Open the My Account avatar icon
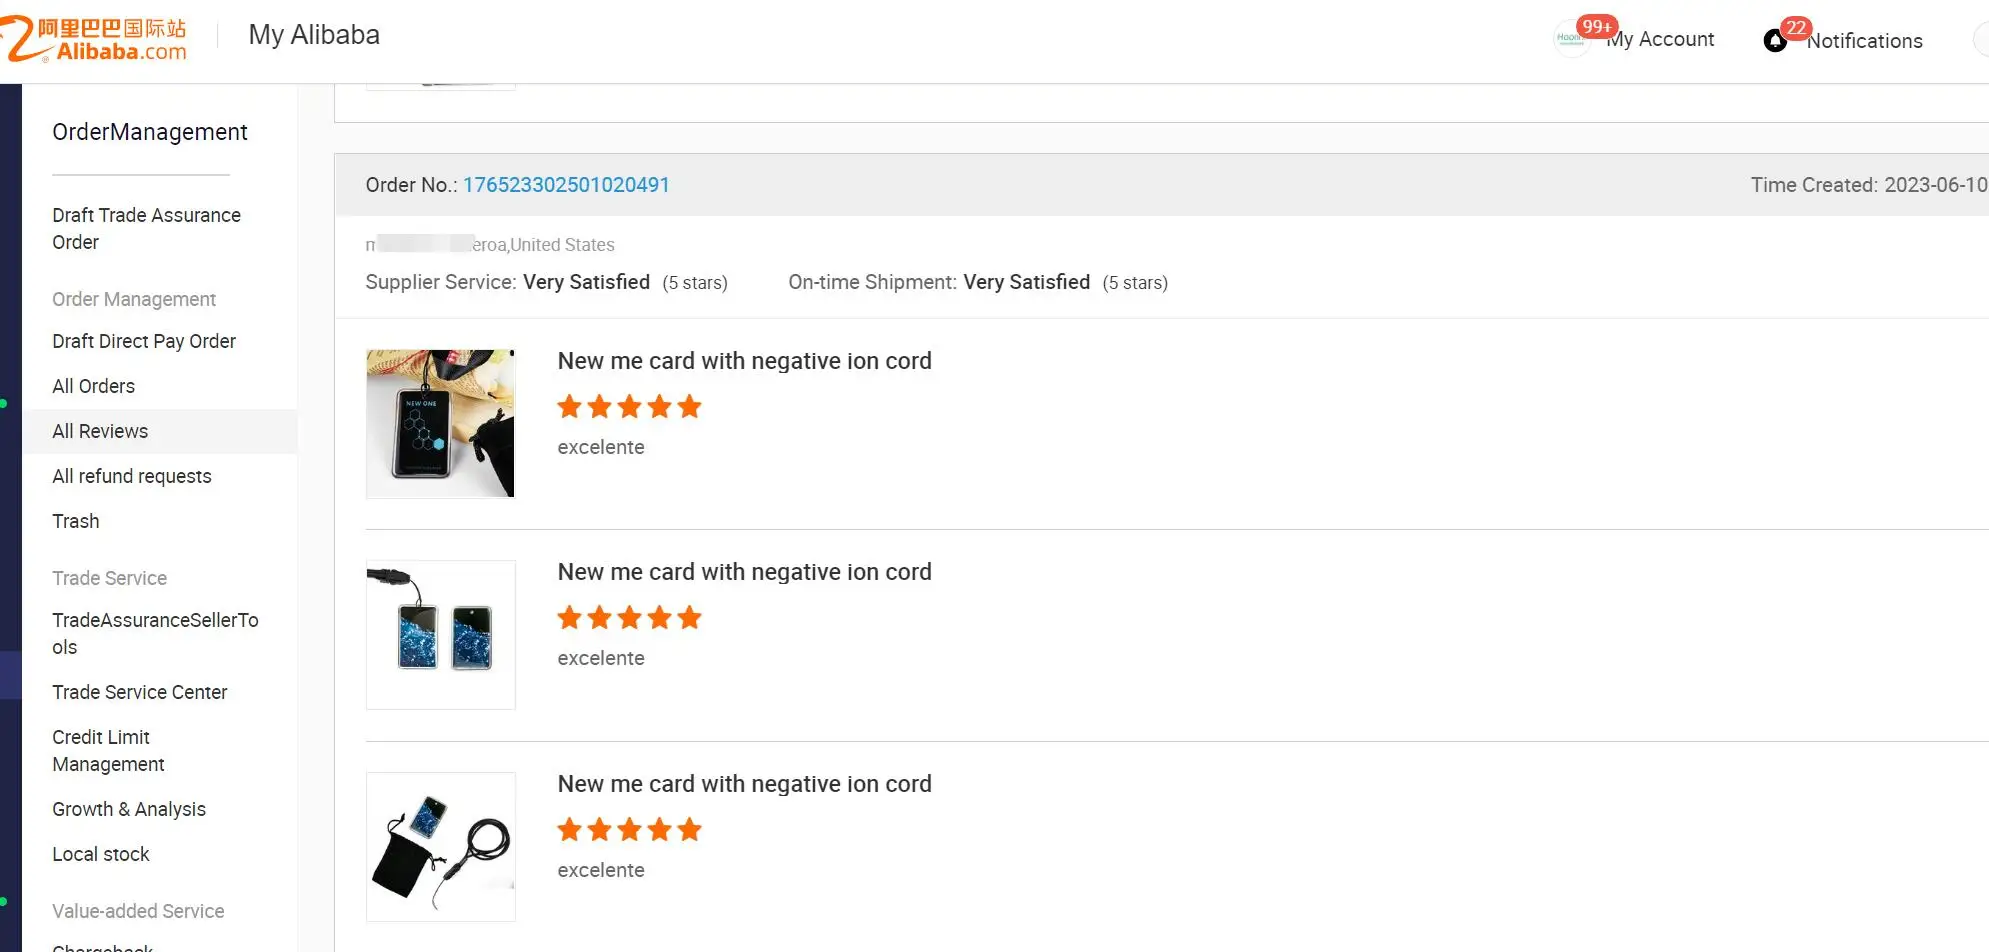Viewport: 1989px width, 952px height. (1571, 39)
